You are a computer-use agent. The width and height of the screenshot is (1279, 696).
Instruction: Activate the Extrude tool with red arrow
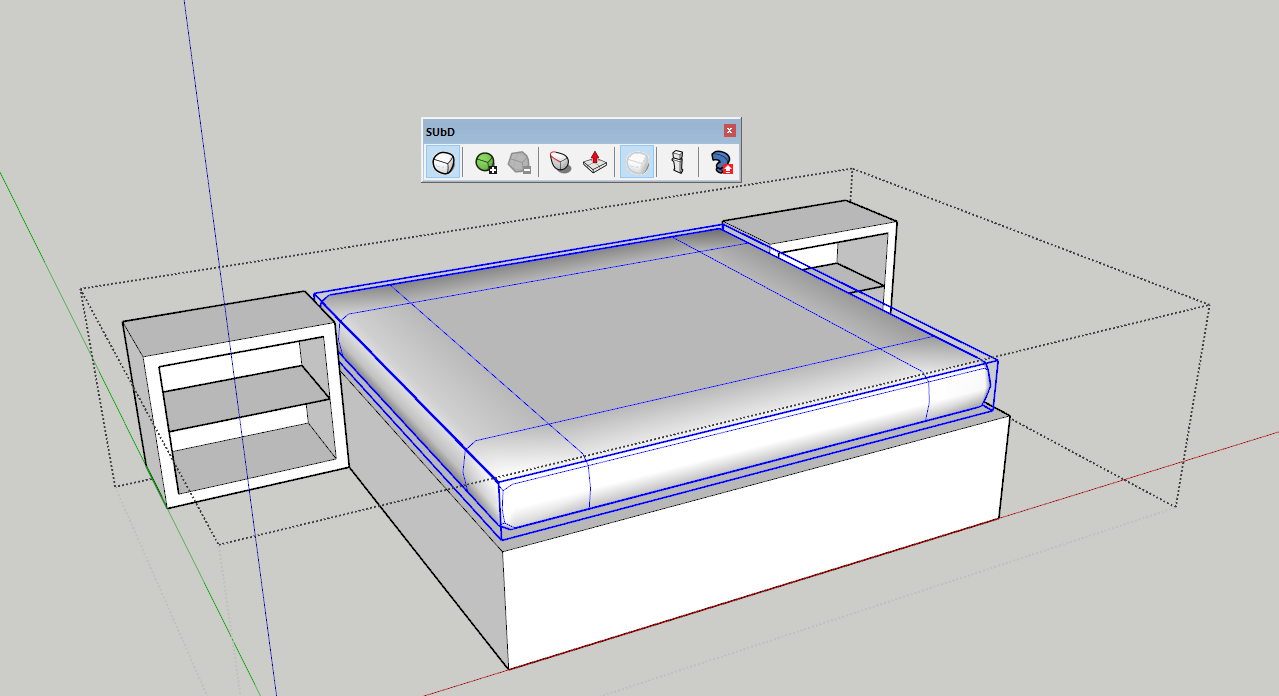point(594,163)
